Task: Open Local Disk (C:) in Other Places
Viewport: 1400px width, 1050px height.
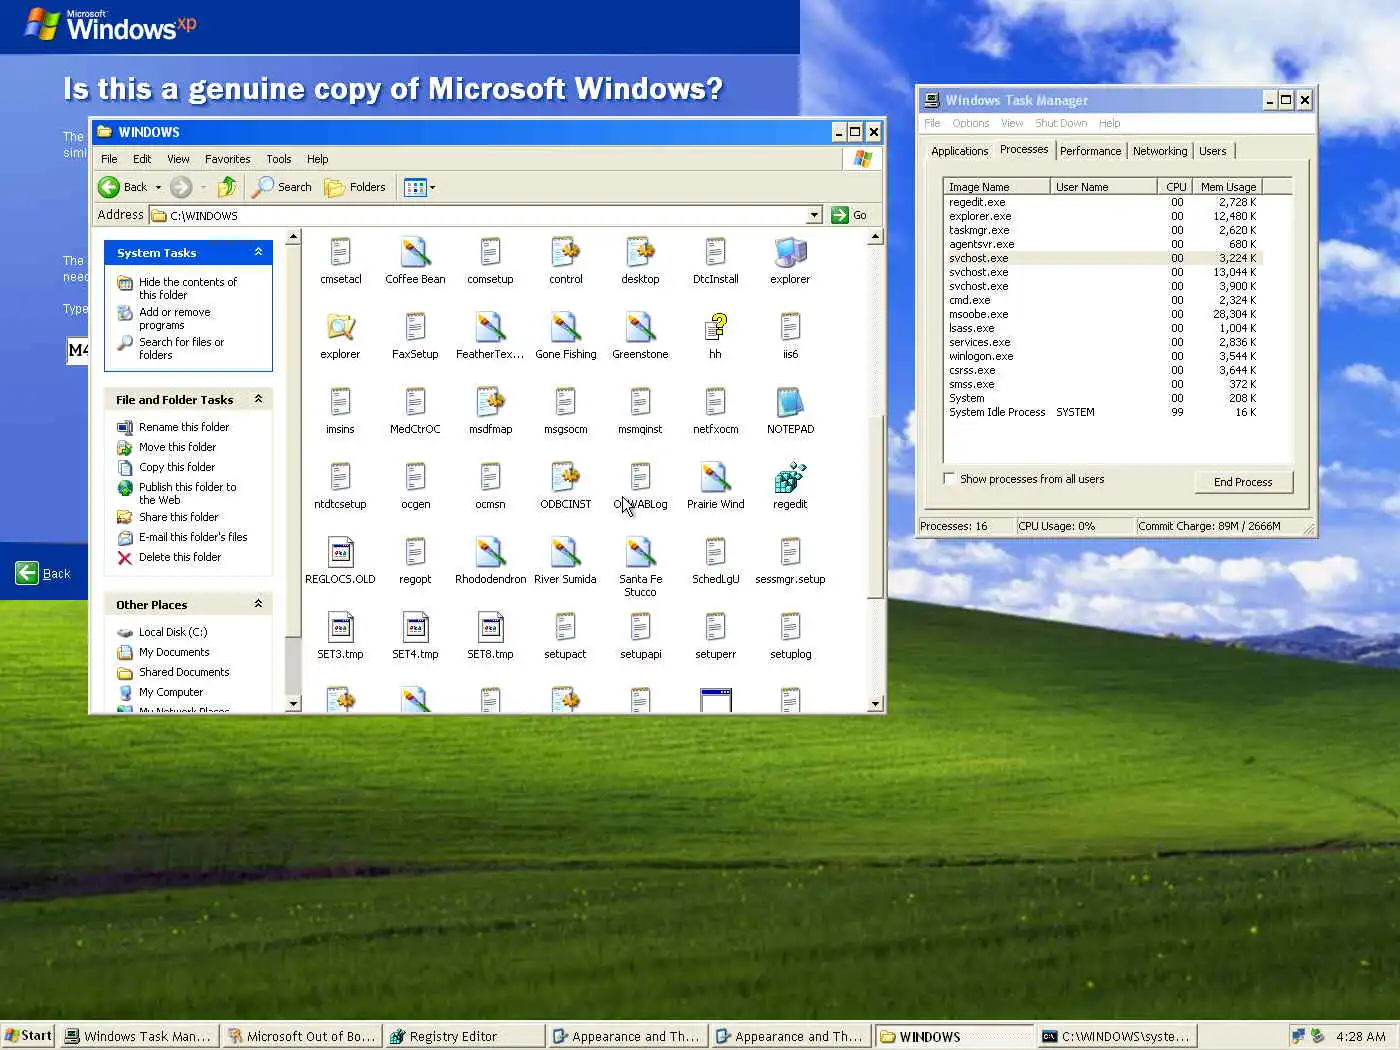Action: pos(172,632)
